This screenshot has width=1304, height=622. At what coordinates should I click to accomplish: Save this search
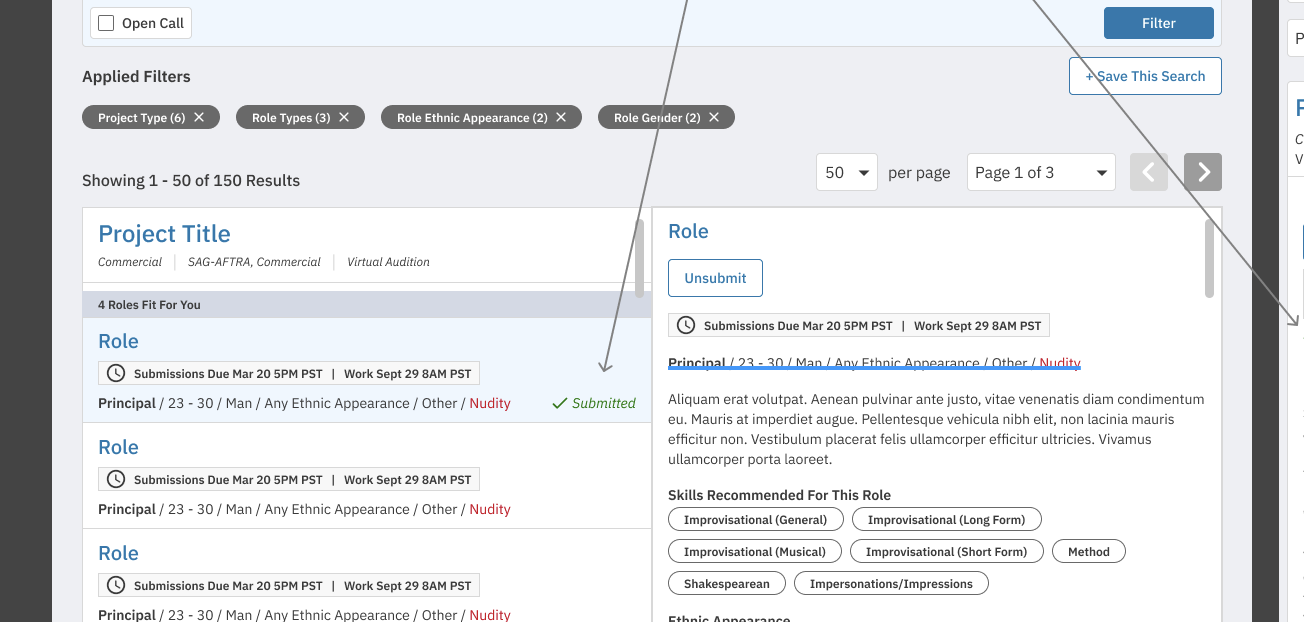click(1145, 76)
